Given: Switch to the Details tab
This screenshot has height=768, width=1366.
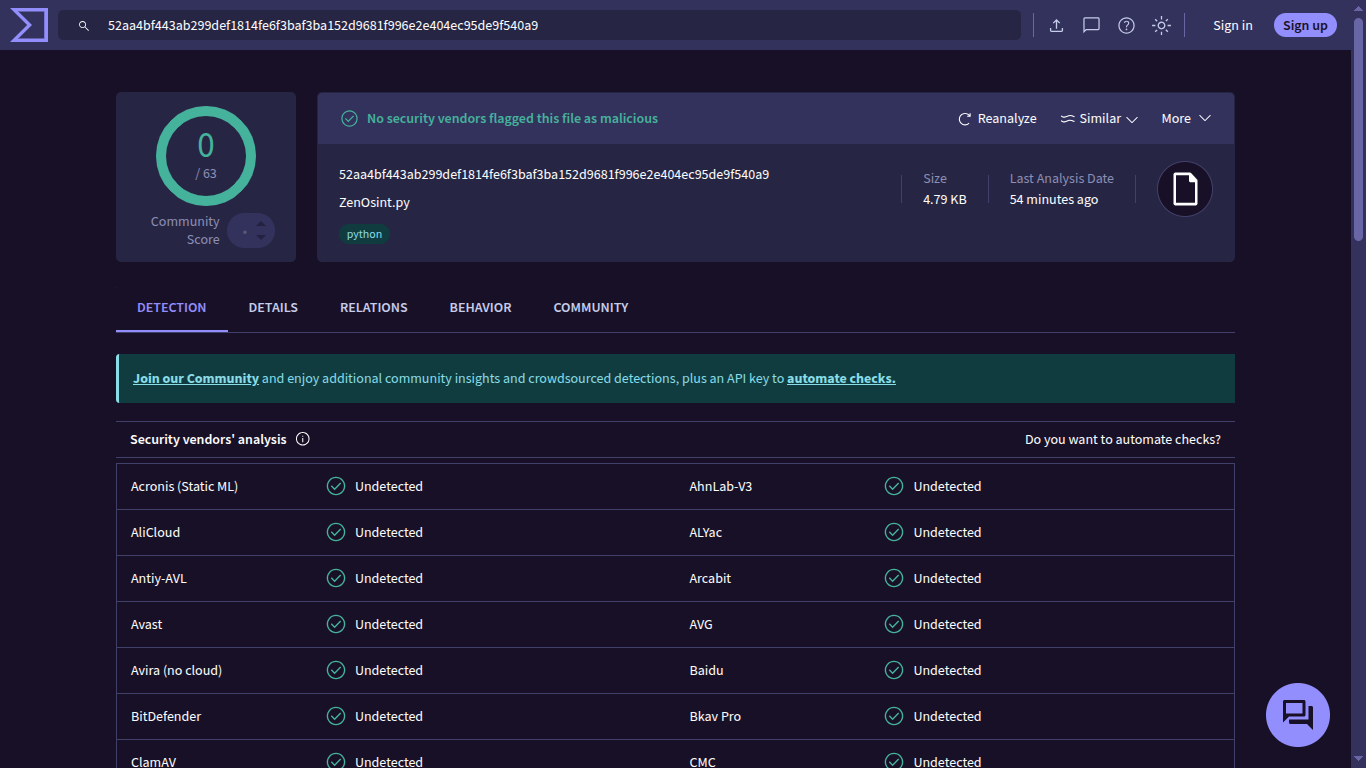Looking at the screenshot, I should (x=273, y=308).
